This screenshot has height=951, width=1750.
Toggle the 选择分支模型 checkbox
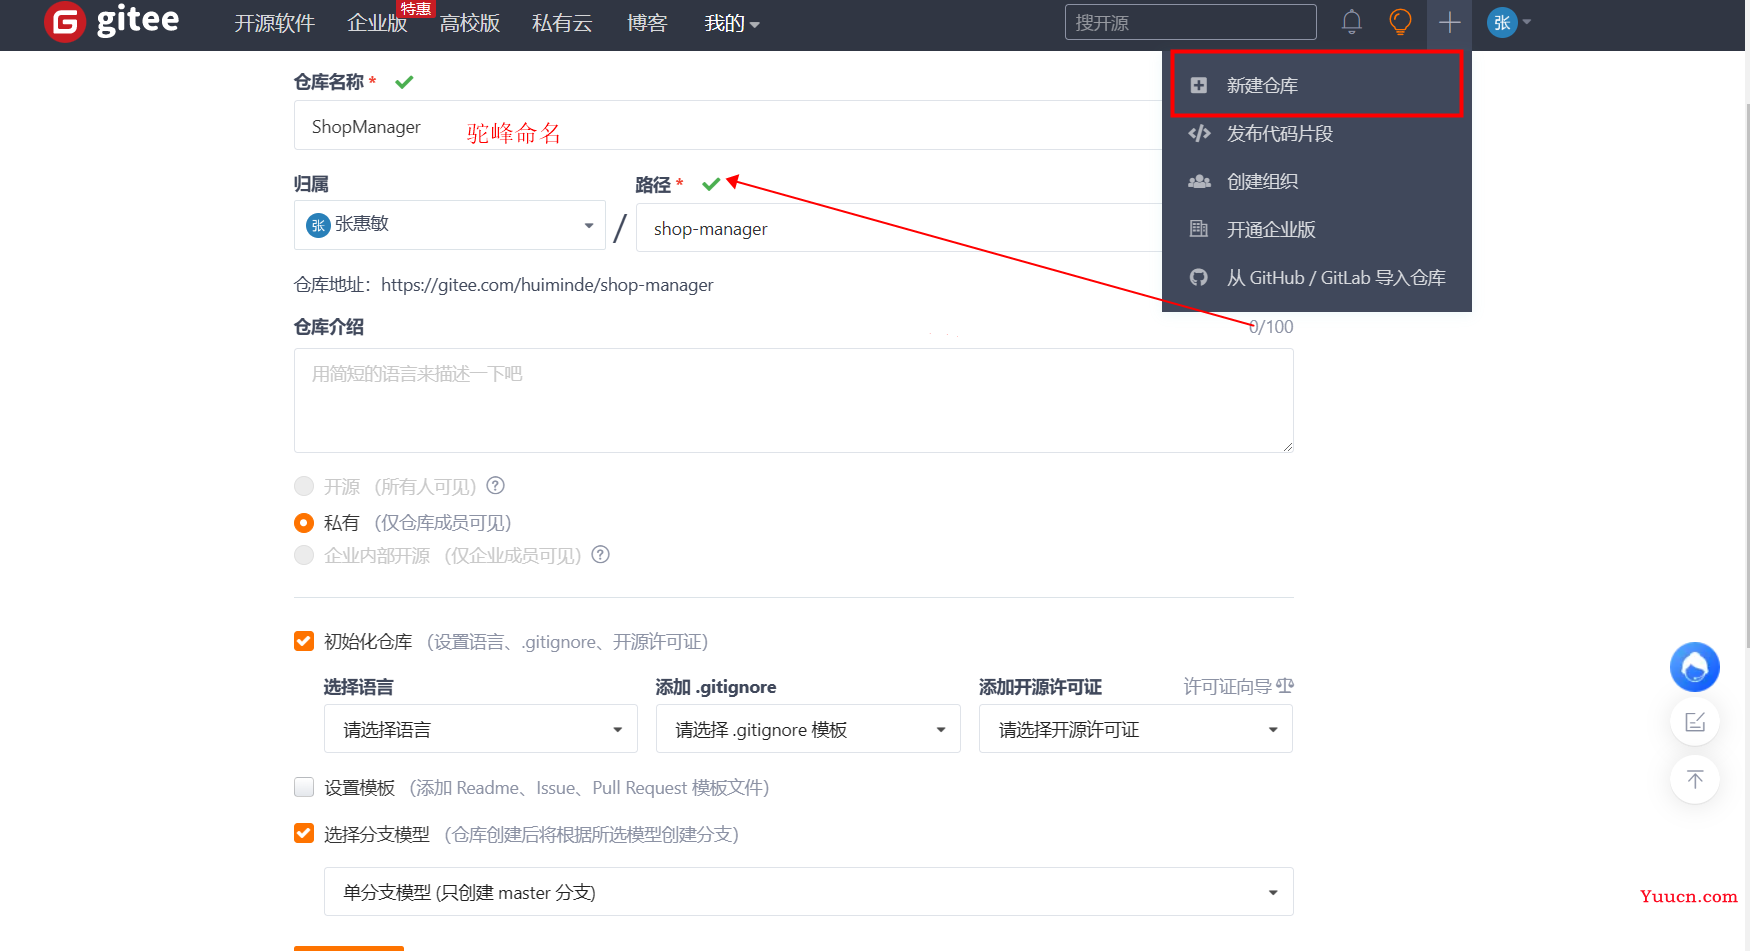(304, 833)
